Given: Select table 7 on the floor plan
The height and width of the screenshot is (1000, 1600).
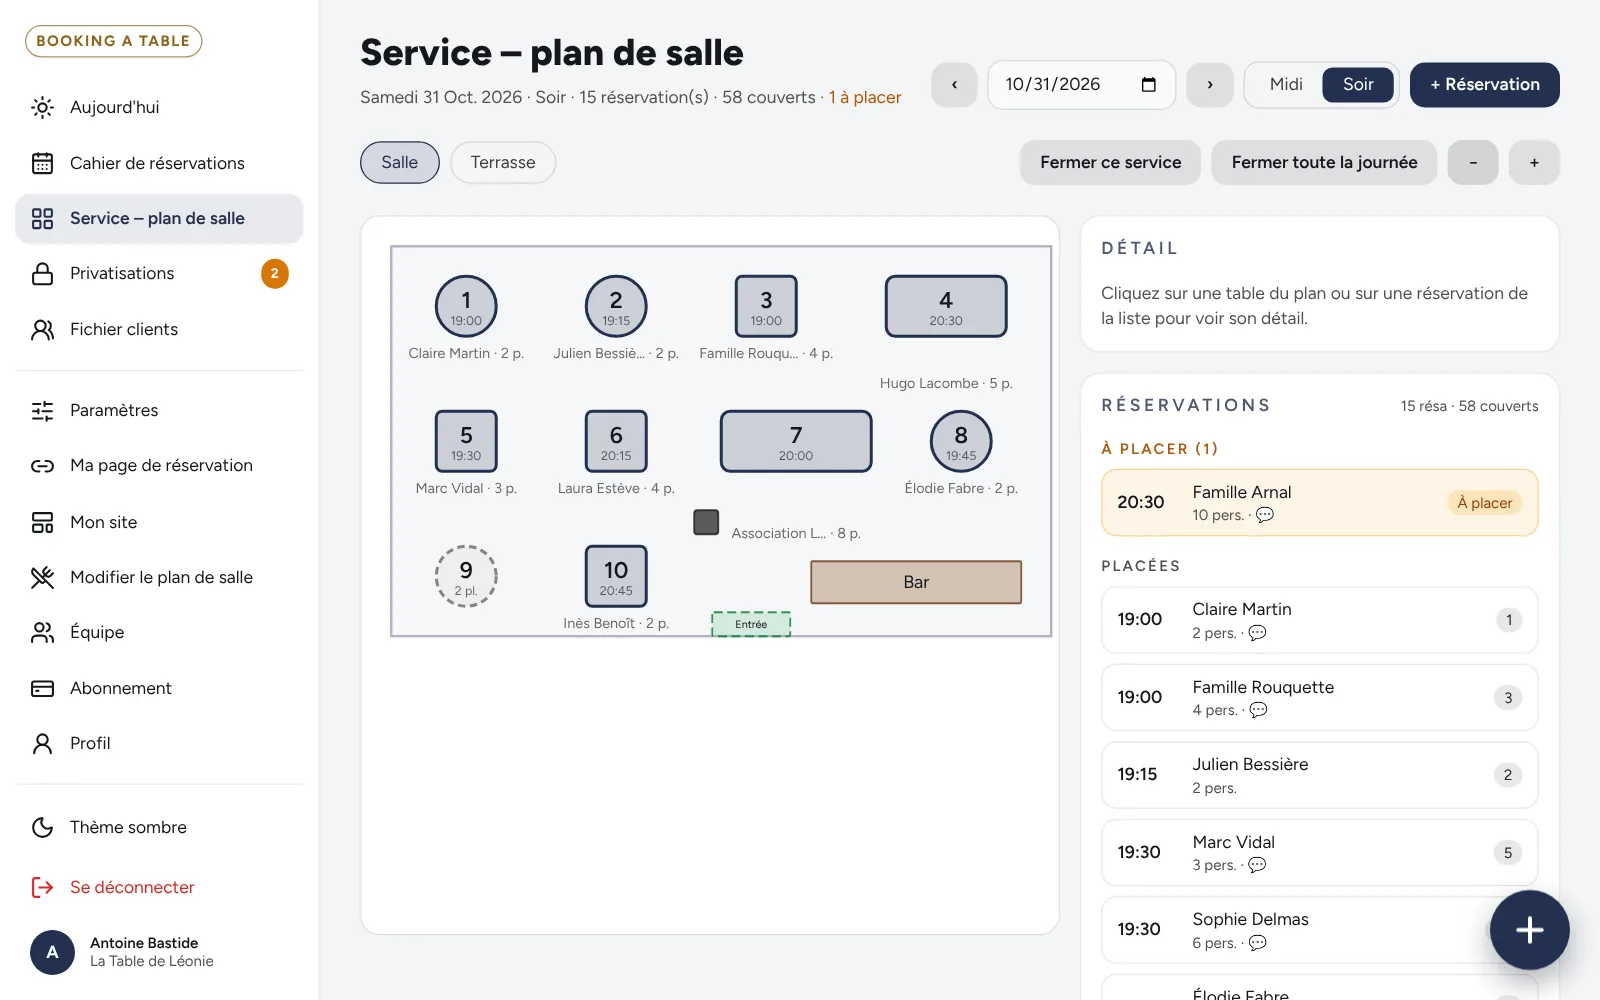Looking at the screenshot, I should pyautogui.click(x=796, y=441).
